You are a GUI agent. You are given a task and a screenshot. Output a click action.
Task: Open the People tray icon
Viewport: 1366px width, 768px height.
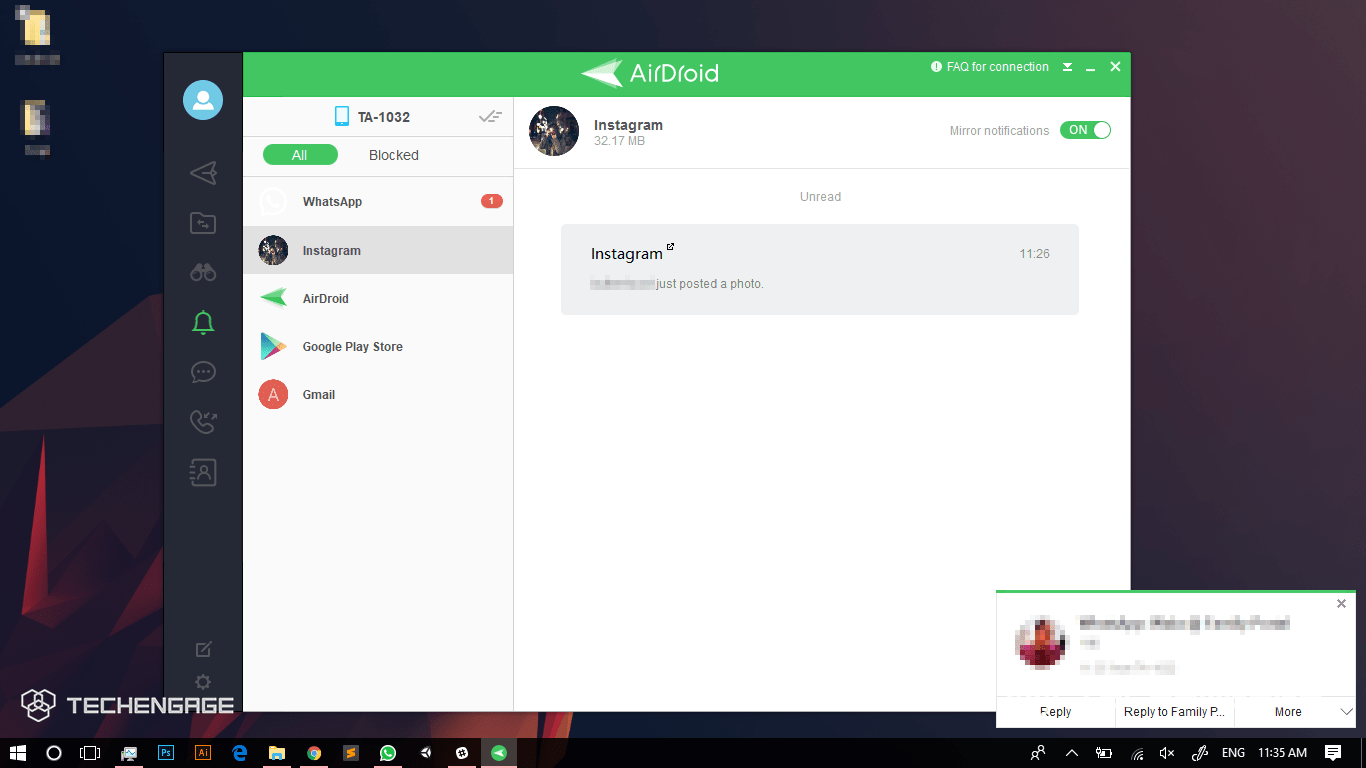pos(1039,753)
